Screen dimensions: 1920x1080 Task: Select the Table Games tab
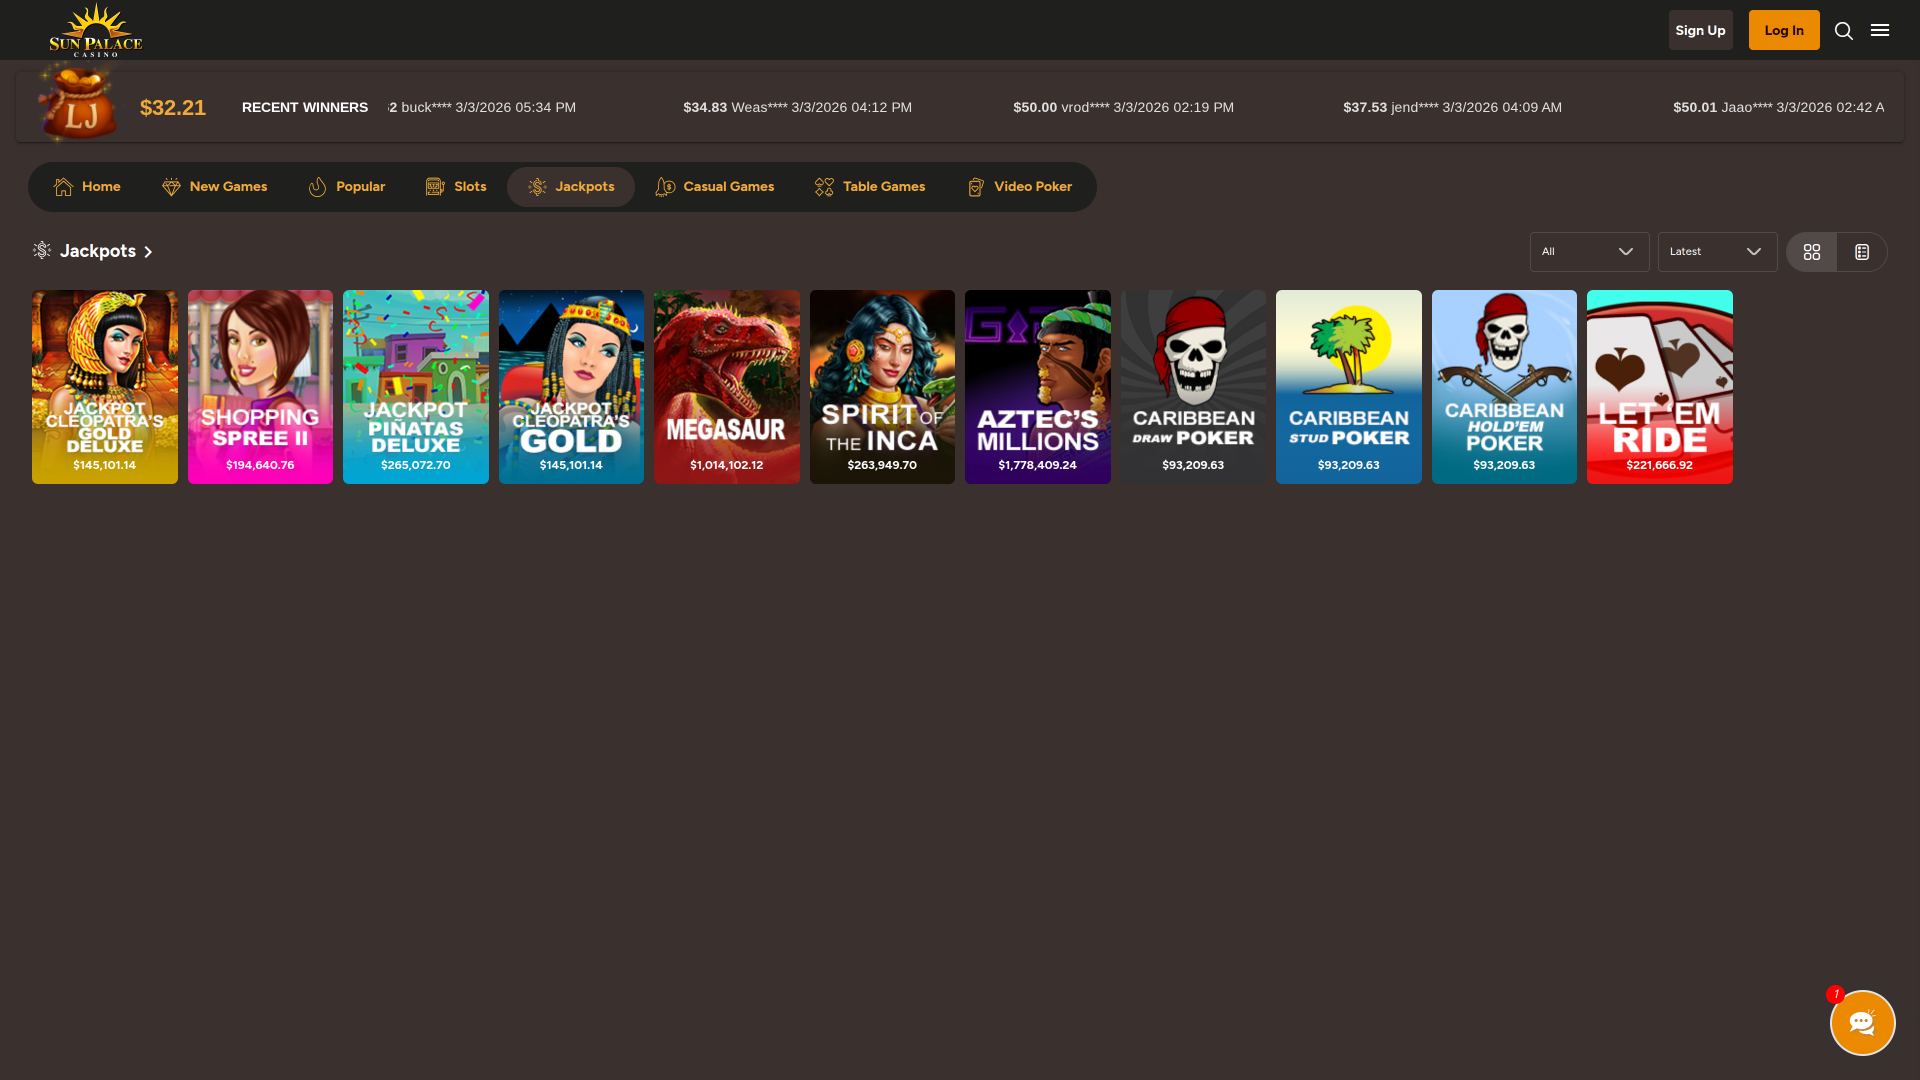point(869,187)
